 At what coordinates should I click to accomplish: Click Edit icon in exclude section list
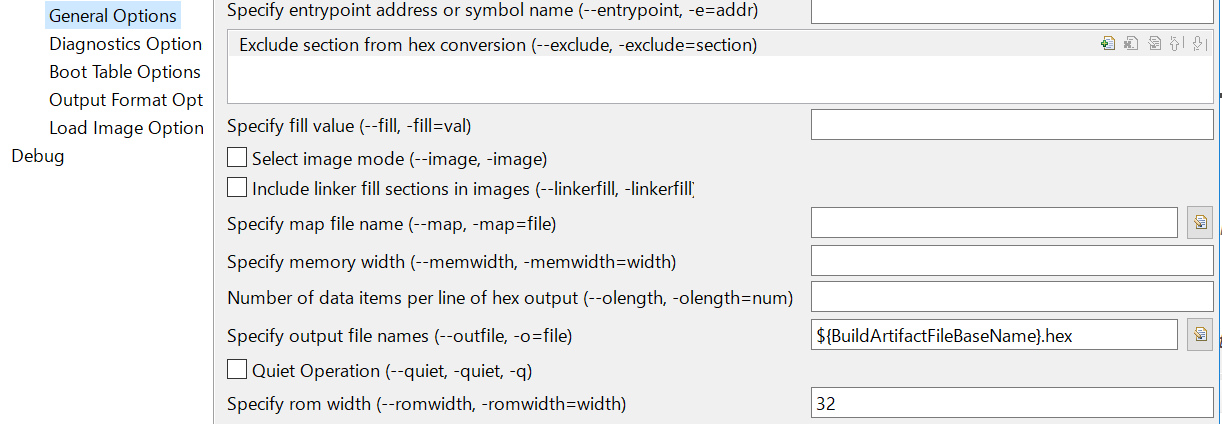1154,44
